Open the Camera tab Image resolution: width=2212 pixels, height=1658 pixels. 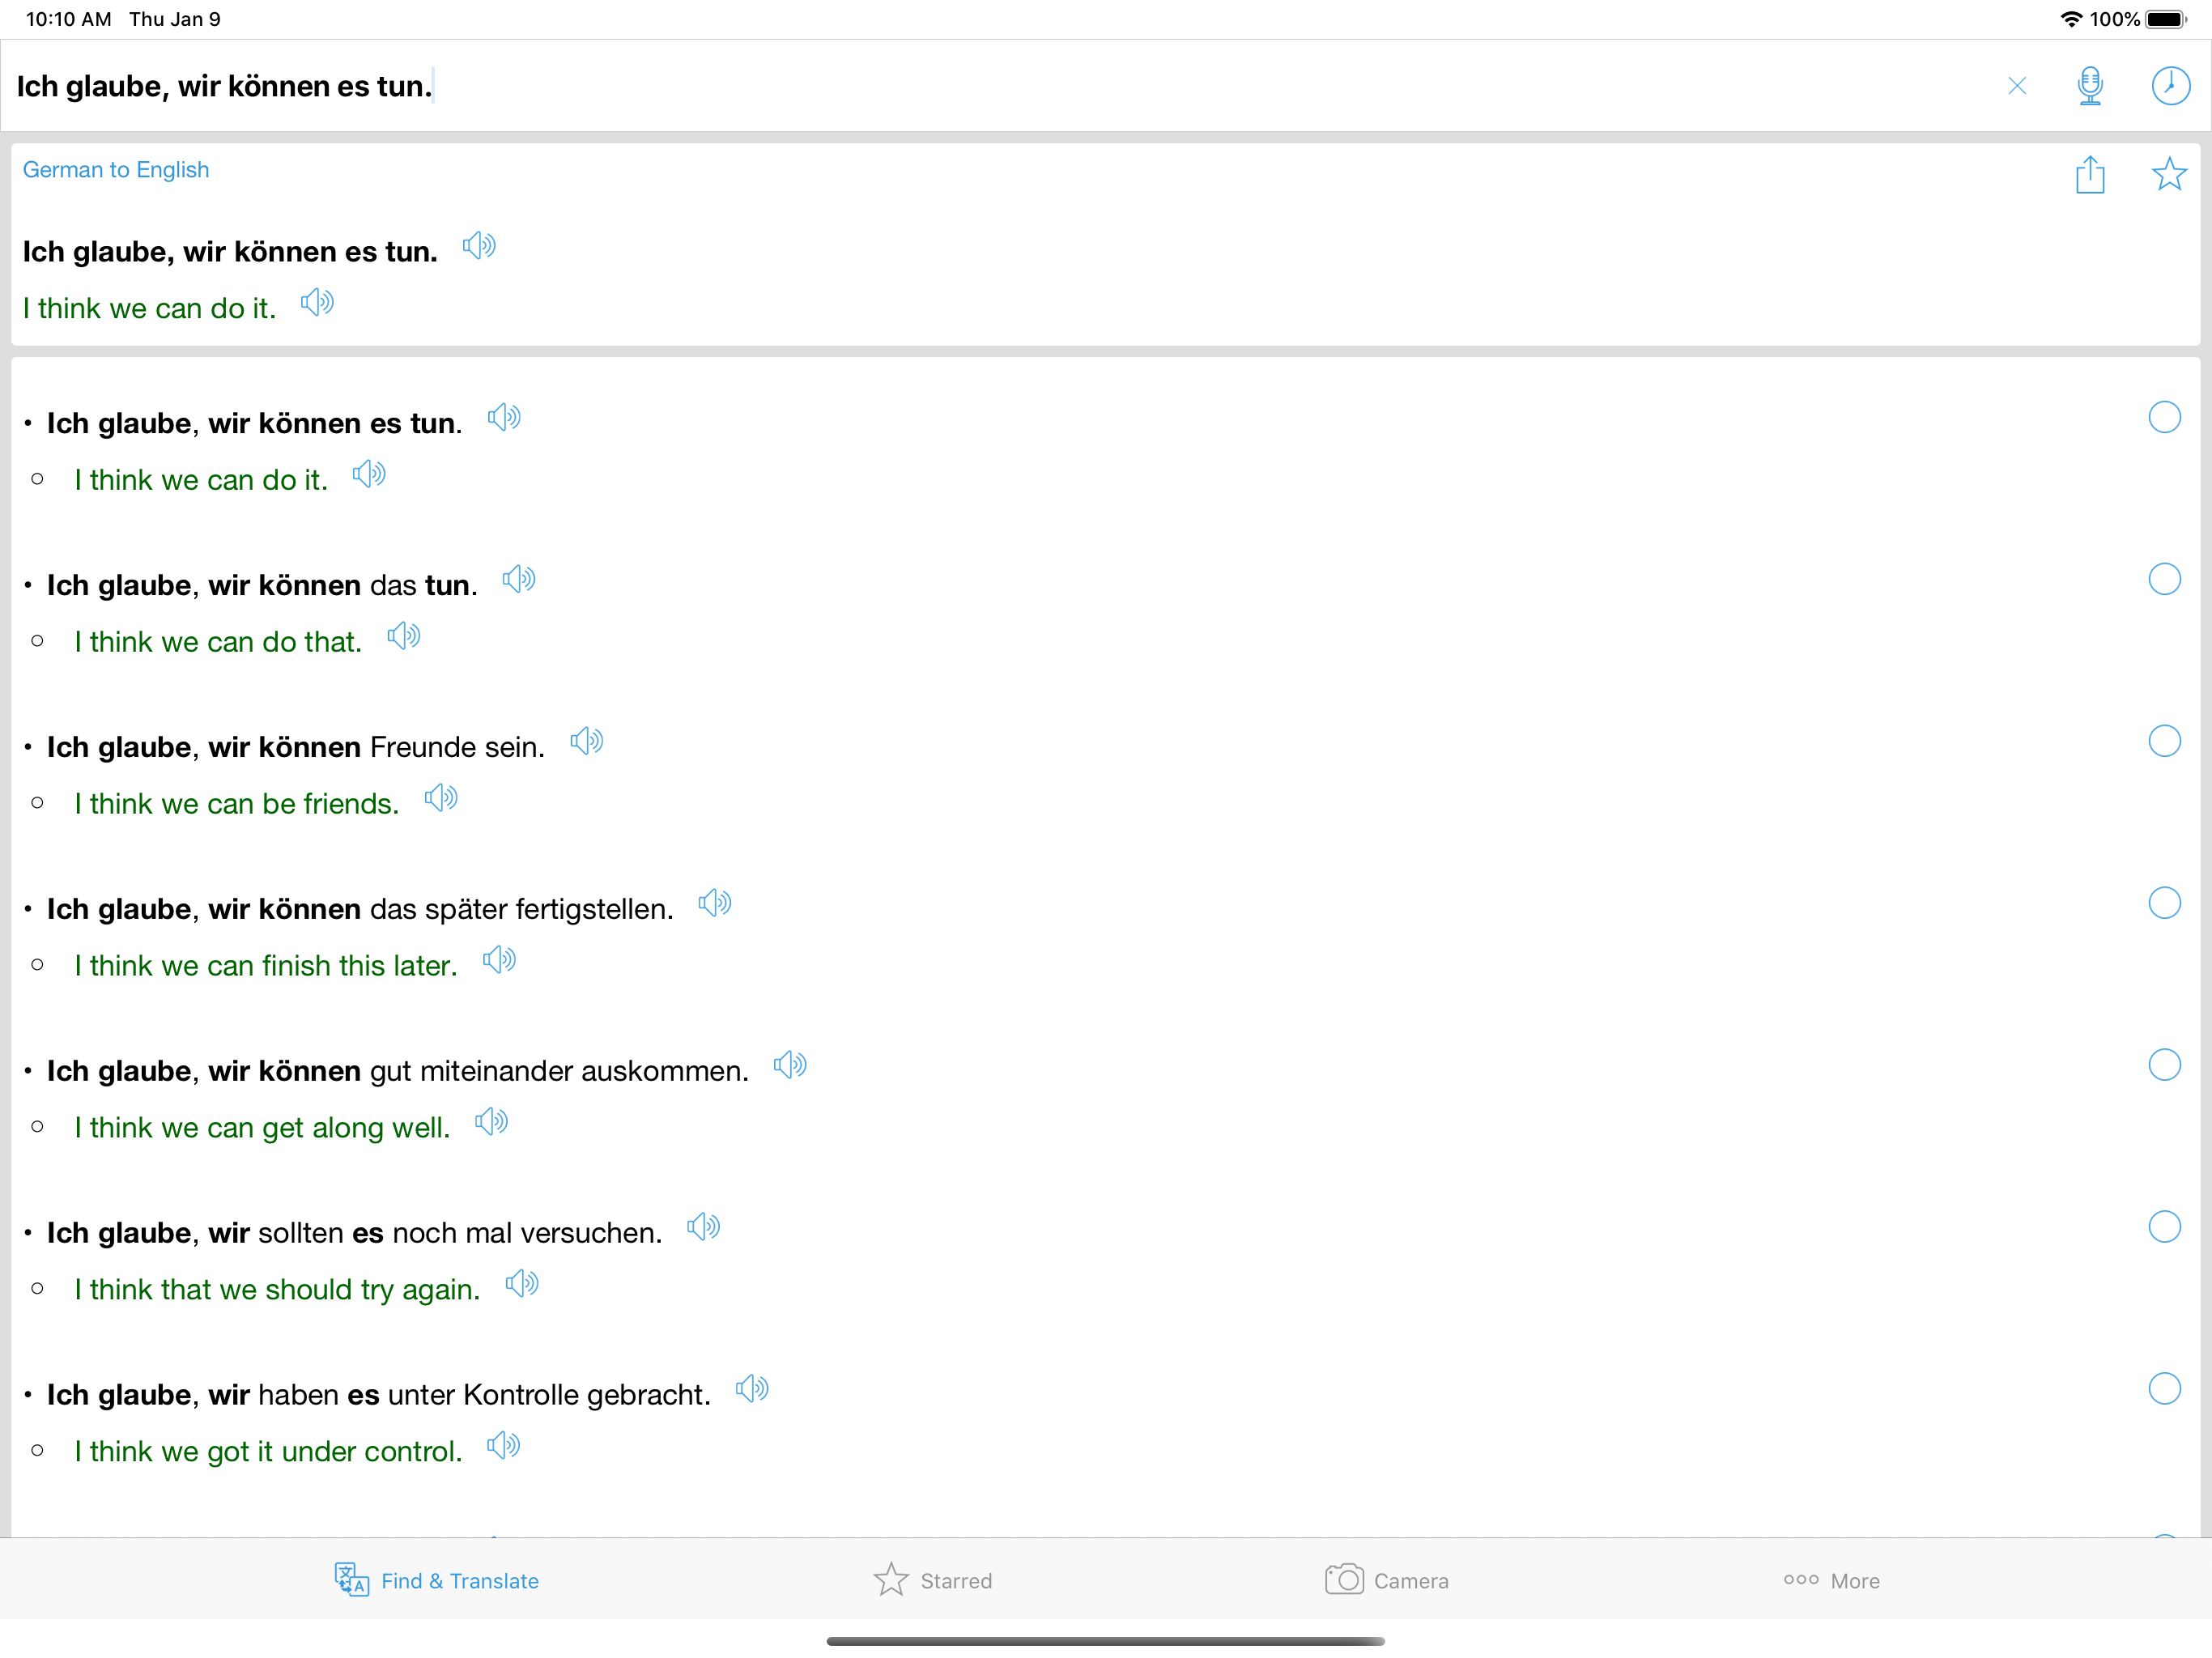pyautogui.click(x=1386, y=1580)
